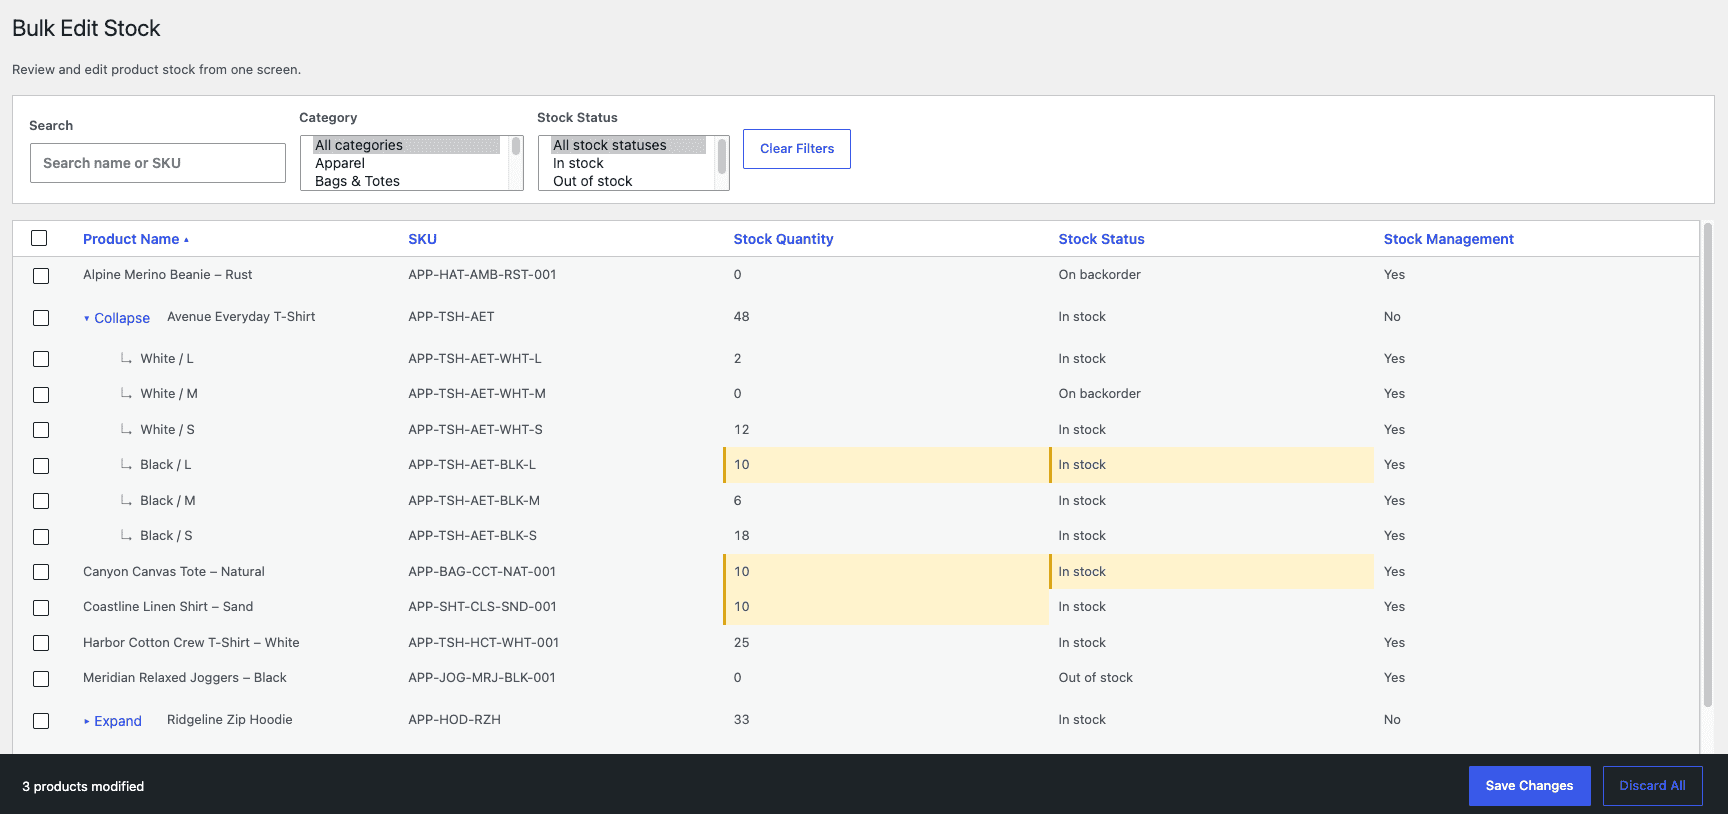Filter by Out of stock option
This screenshot has width=1728, height=814.
pos(628,181)
